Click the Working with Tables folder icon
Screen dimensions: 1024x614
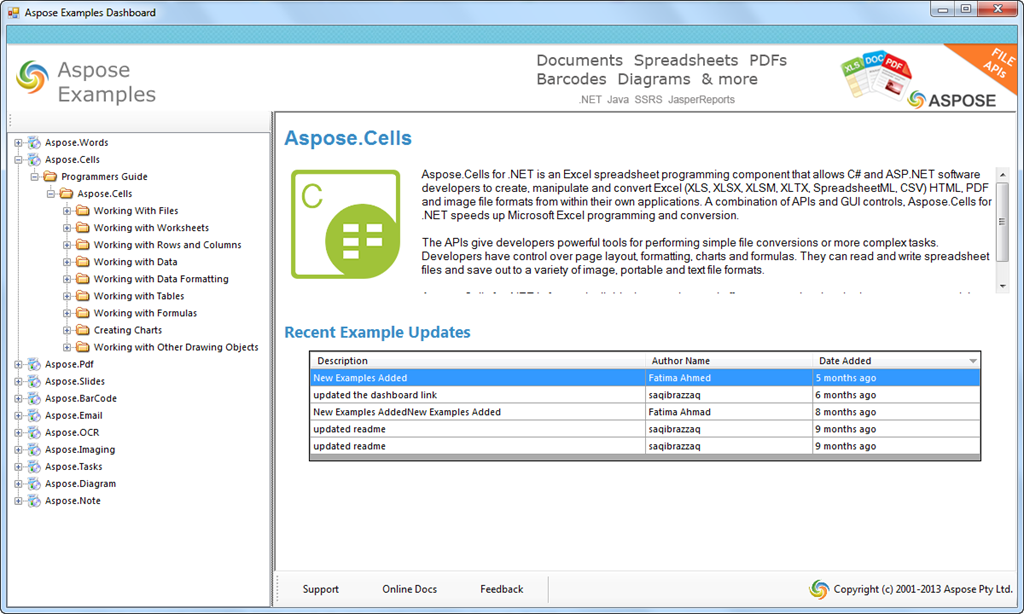(82, 296)
